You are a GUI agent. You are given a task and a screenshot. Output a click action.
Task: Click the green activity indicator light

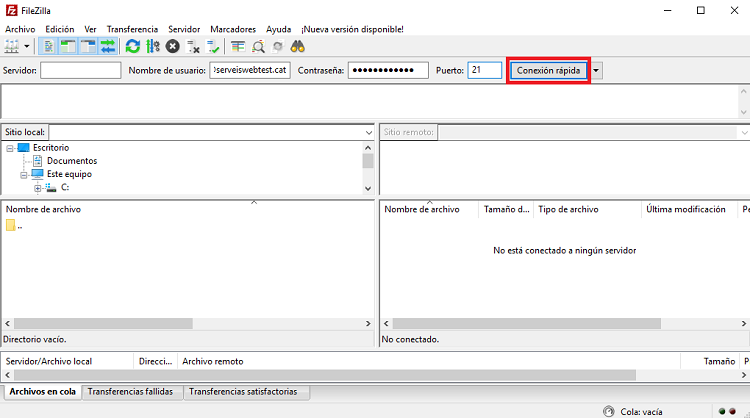click(x=722, y=411)
